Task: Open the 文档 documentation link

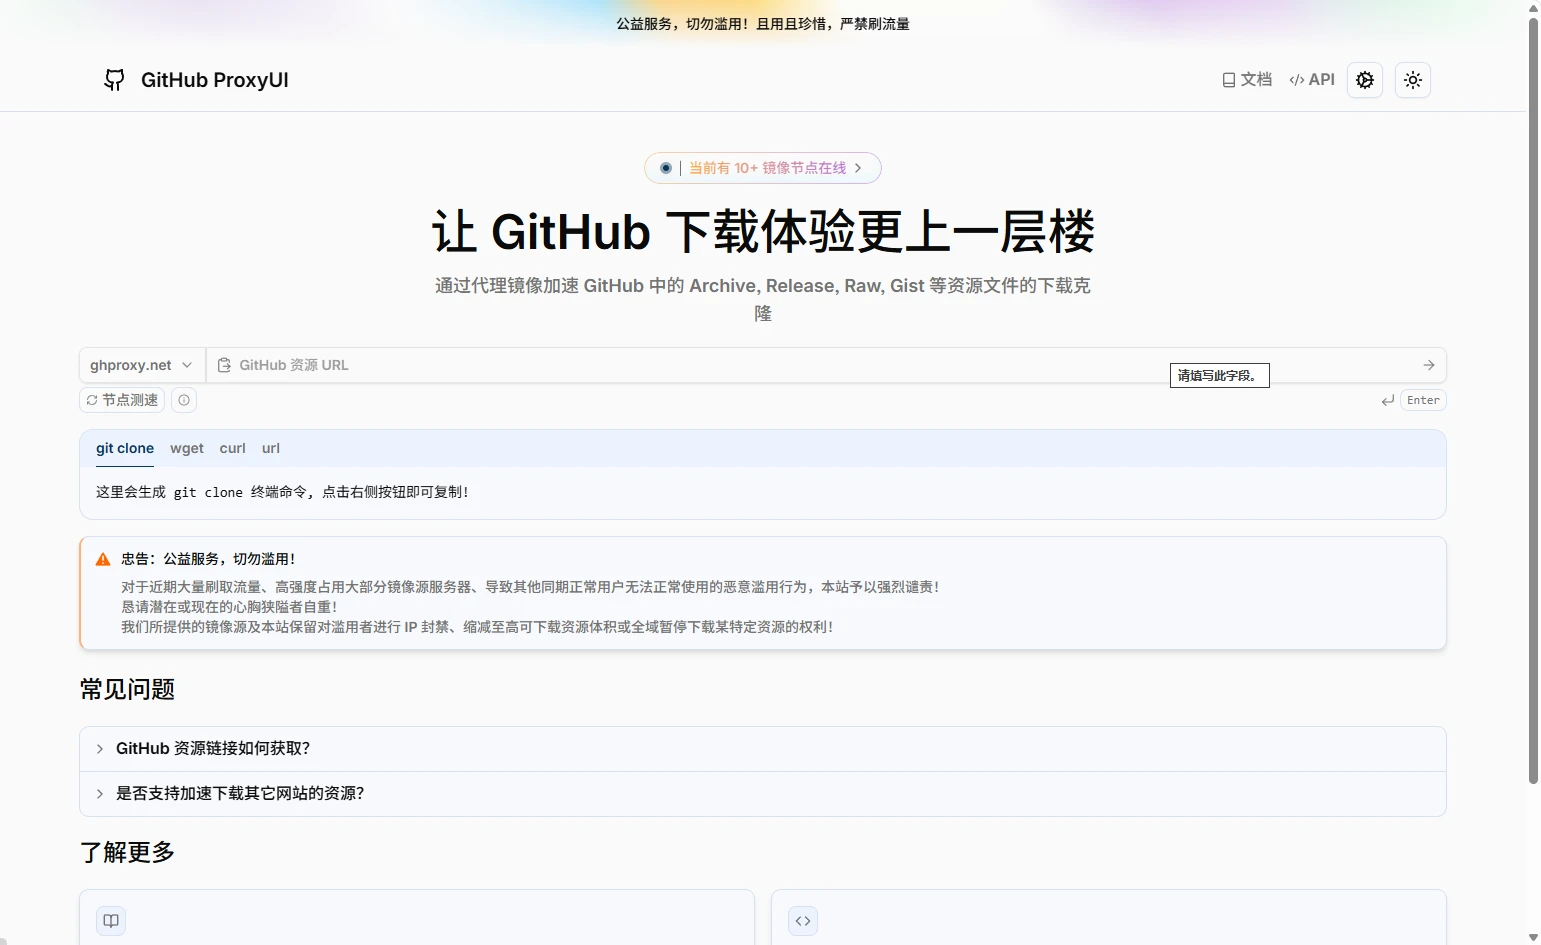Action: tap(1247, 80)
